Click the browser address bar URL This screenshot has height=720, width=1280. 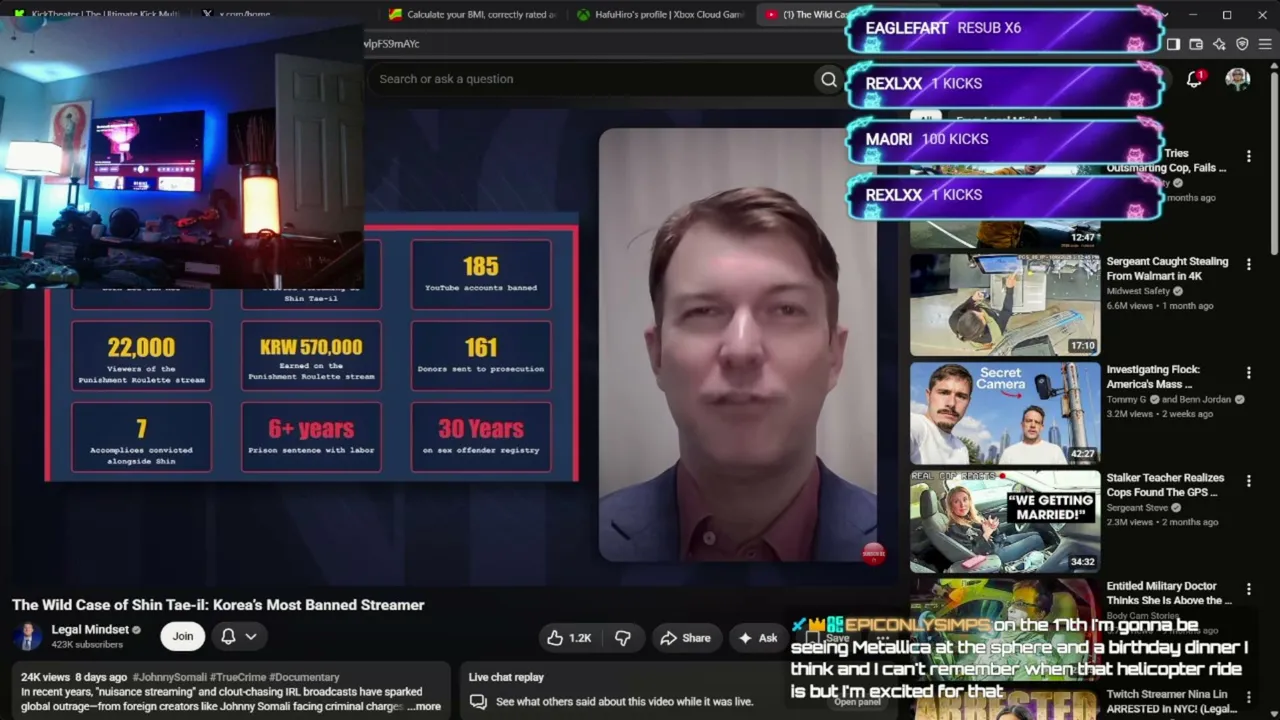tap(391, 44)
